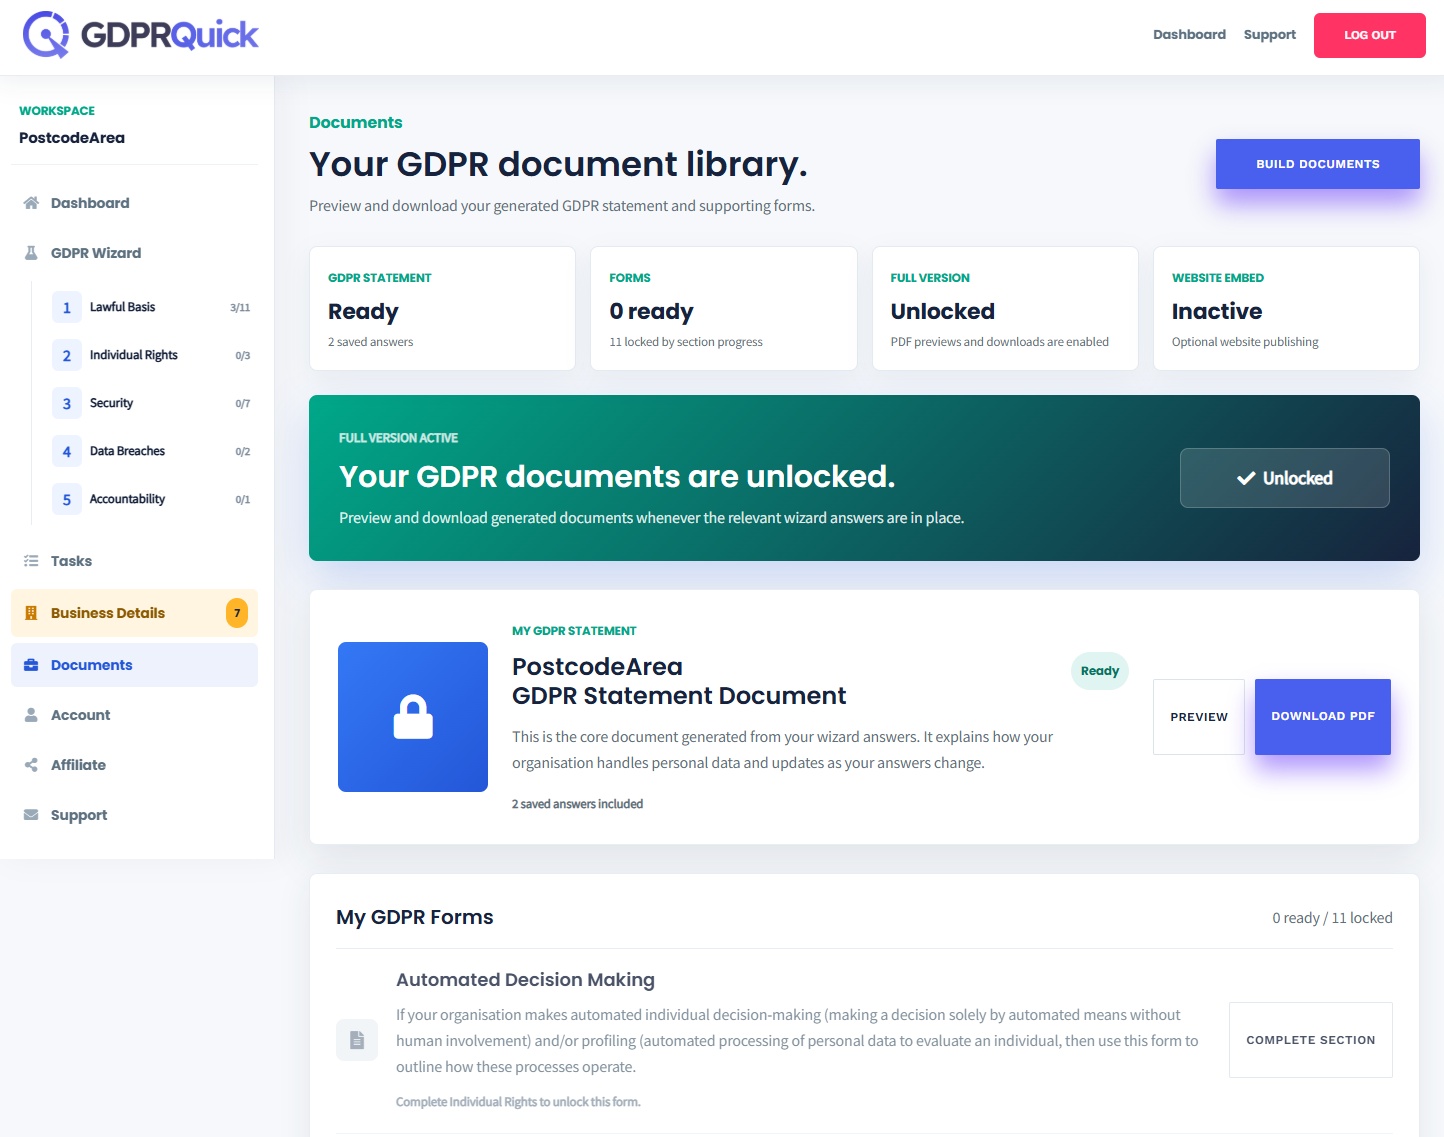Click the Accountability 0/1 progress count
This screenshot has height=1137, width=1444.
click(x=242, y=500)
